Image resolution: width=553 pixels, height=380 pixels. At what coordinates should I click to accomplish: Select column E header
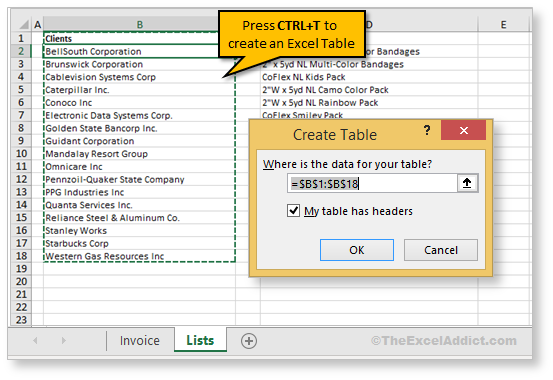tap(503, 25)
